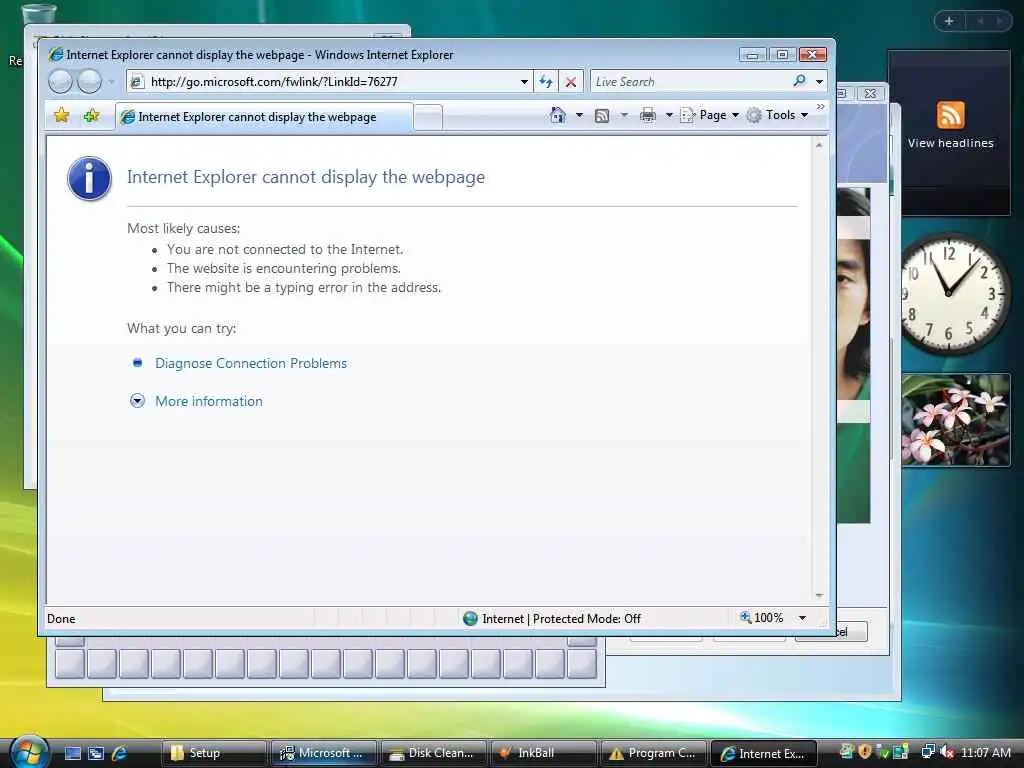Click the page scrollbar up arrow
The width and height of the screenshot is (1024, 768).
(819, 145)
